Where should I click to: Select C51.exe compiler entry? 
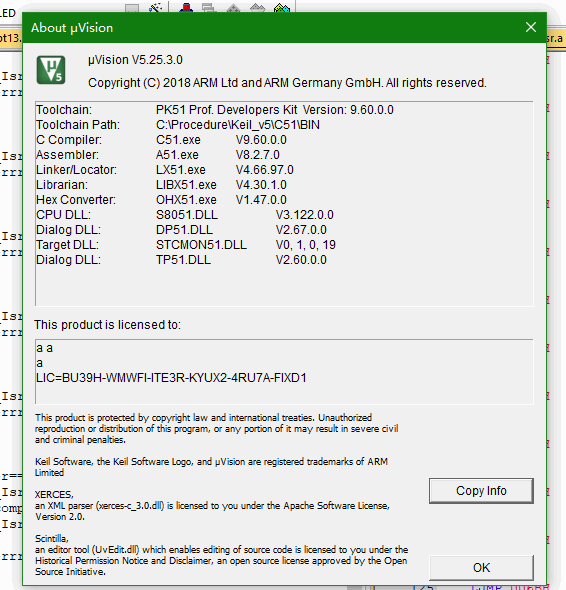click(178, 140)
